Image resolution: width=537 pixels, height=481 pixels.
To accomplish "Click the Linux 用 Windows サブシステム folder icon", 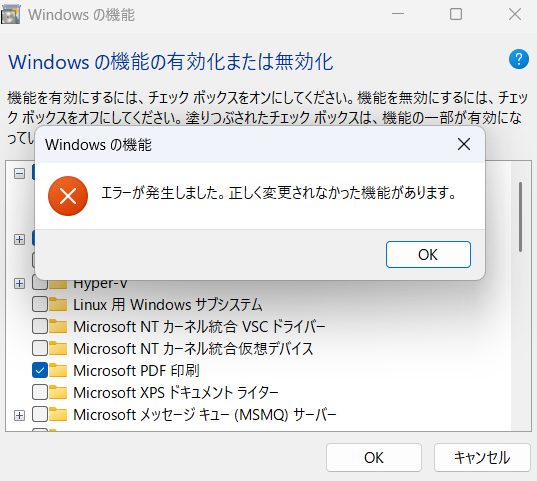I will point(58,304).
